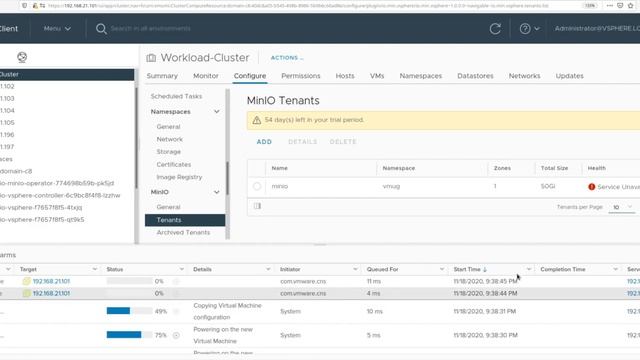Image resolution: width=640 pixels, height=360 pixels.
Task: Open 192.168.21.101 link in 4 ms row
Action: click(x=51, y=293)
